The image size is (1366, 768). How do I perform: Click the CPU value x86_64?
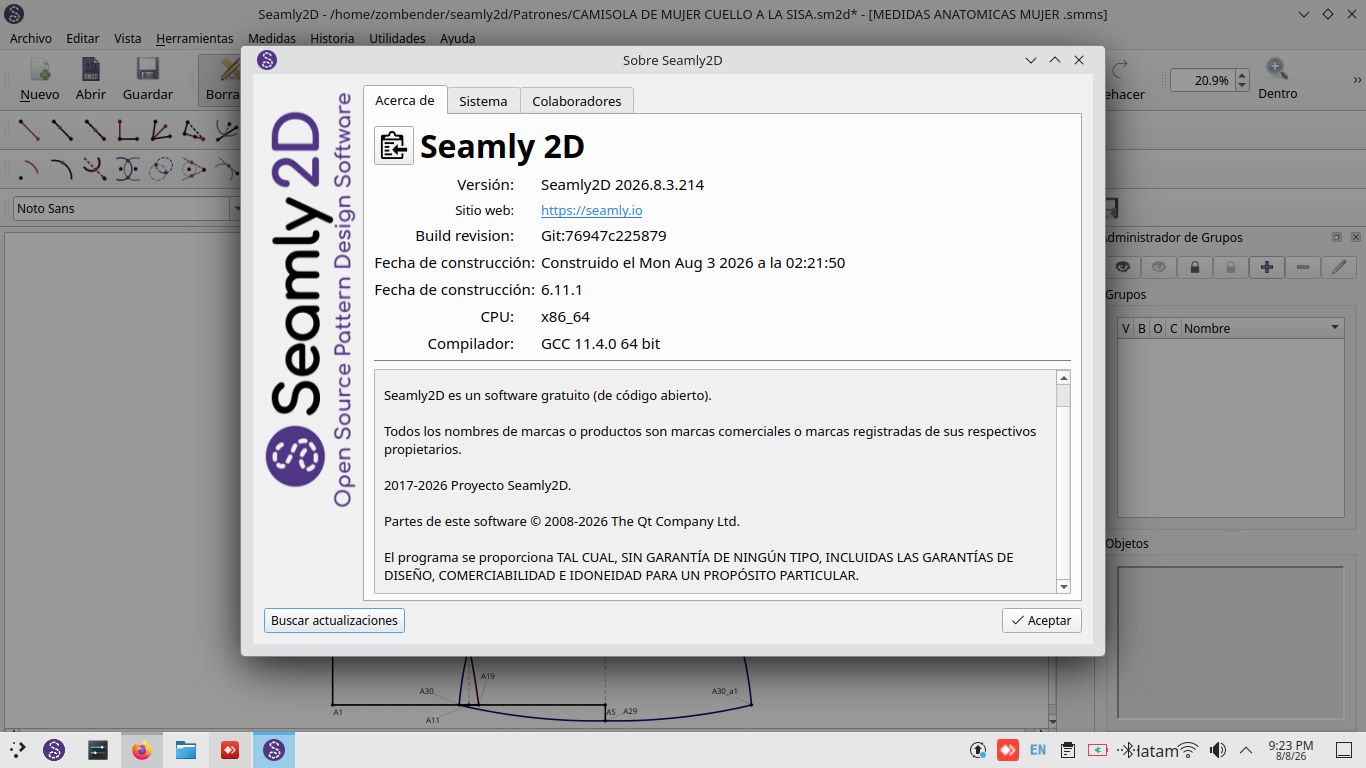[x=565, y=317]
